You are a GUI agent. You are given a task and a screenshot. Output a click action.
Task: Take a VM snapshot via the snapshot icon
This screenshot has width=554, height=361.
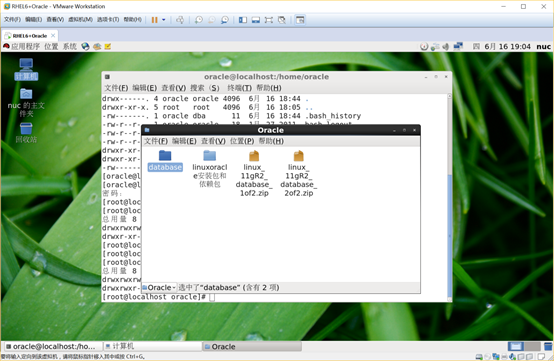[x=199, y=20]
